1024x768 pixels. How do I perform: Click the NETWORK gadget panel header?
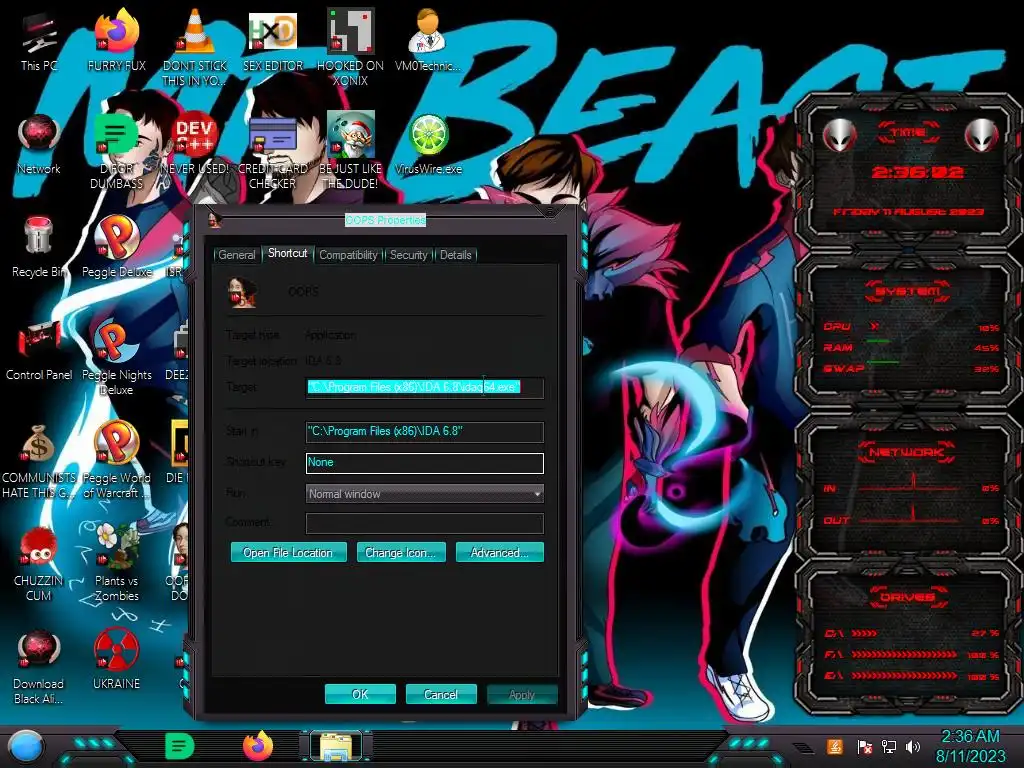pyautogui.click(x=906, y=451)
